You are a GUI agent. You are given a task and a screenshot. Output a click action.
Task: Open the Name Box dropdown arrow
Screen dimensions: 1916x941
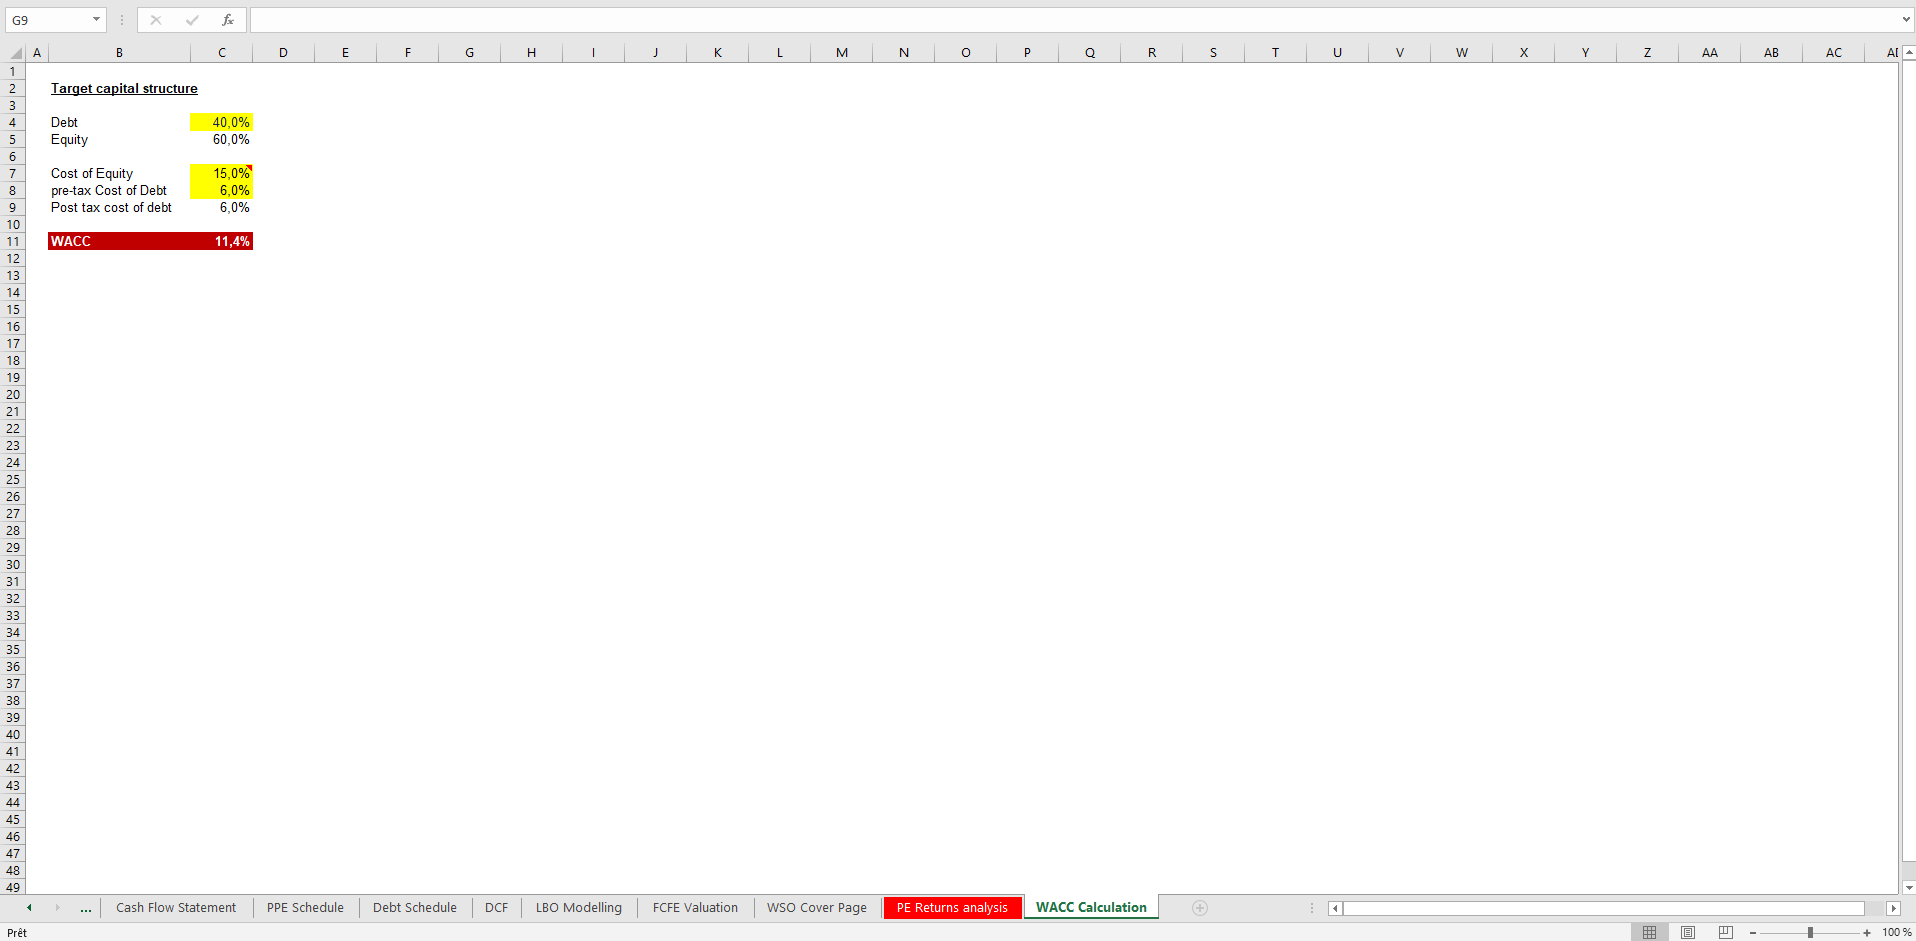point(96,19)
